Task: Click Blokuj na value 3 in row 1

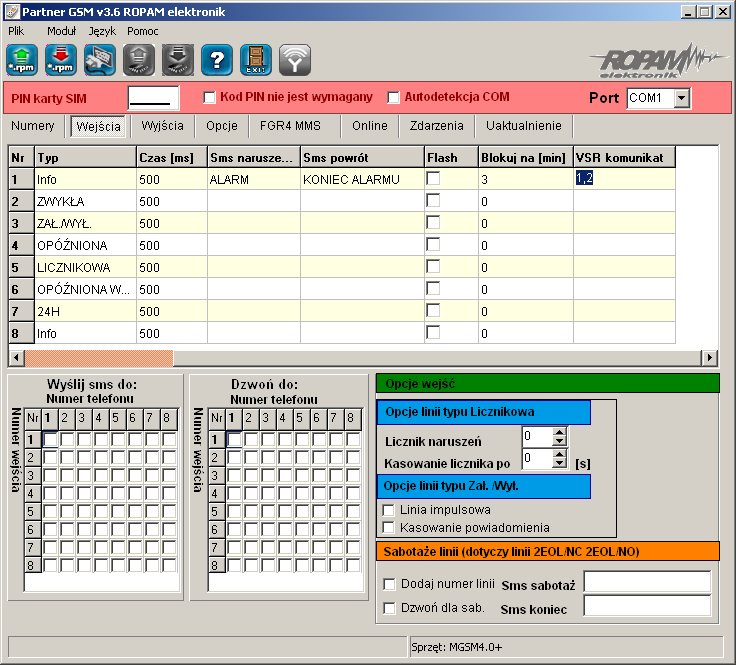Action: click(526, 179)
